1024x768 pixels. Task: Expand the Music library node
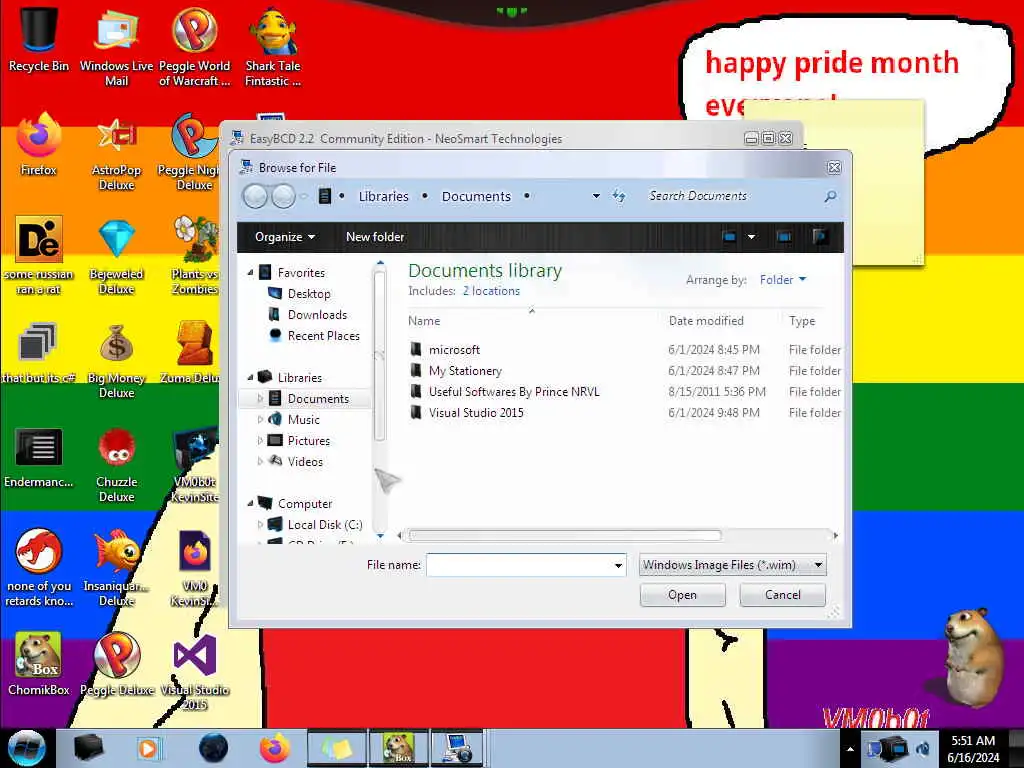(260, 419)
